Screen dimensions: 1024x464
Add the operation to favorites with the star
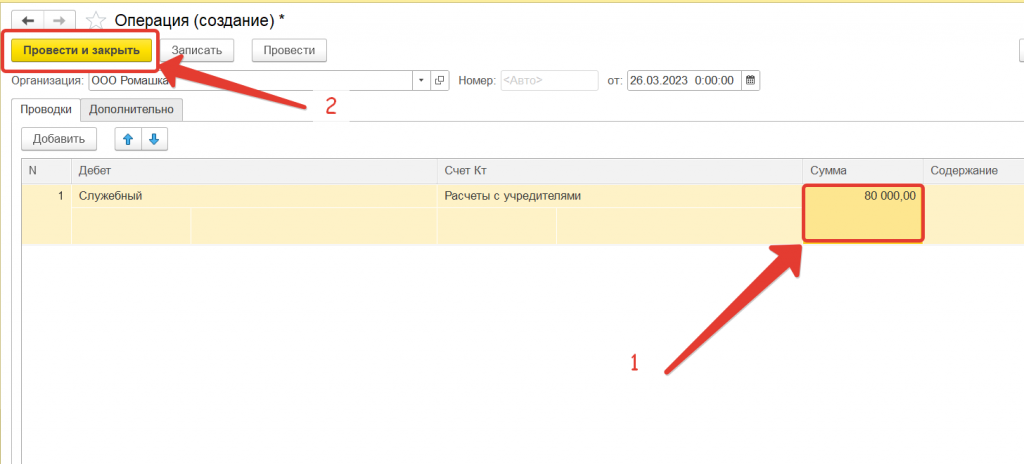pos(96,20)
